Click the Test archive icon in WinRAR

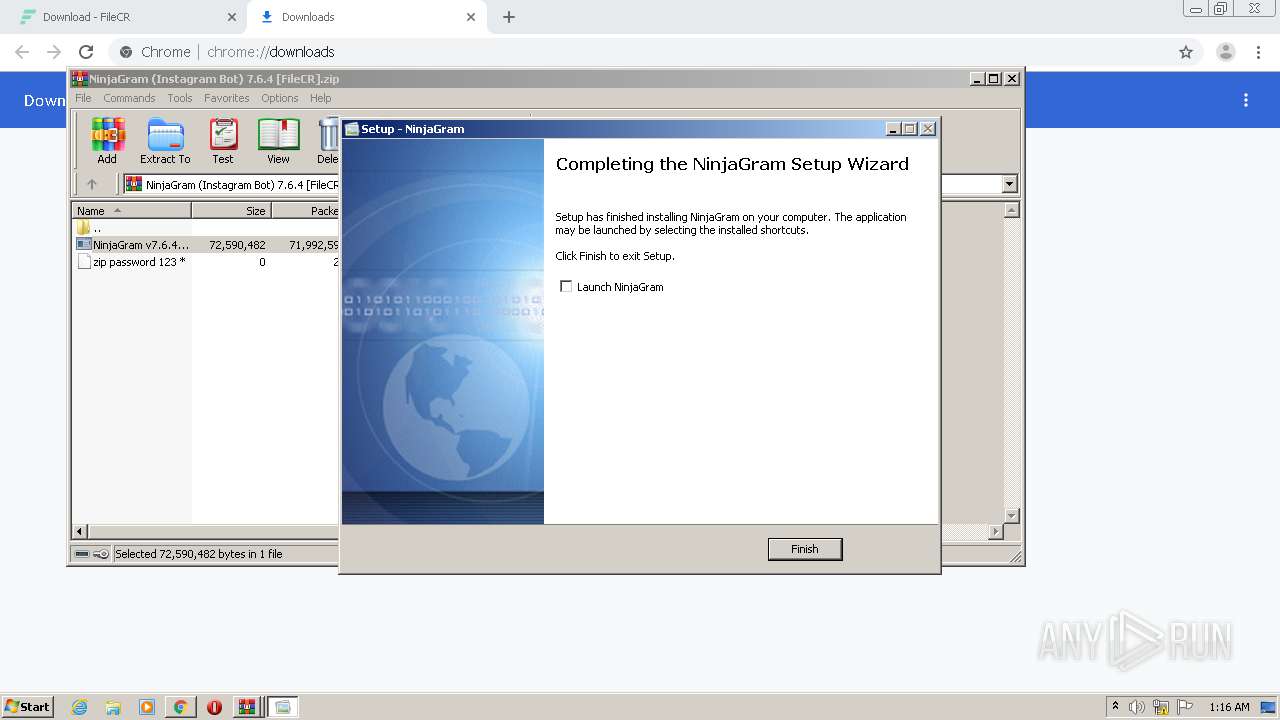(223, 140)
